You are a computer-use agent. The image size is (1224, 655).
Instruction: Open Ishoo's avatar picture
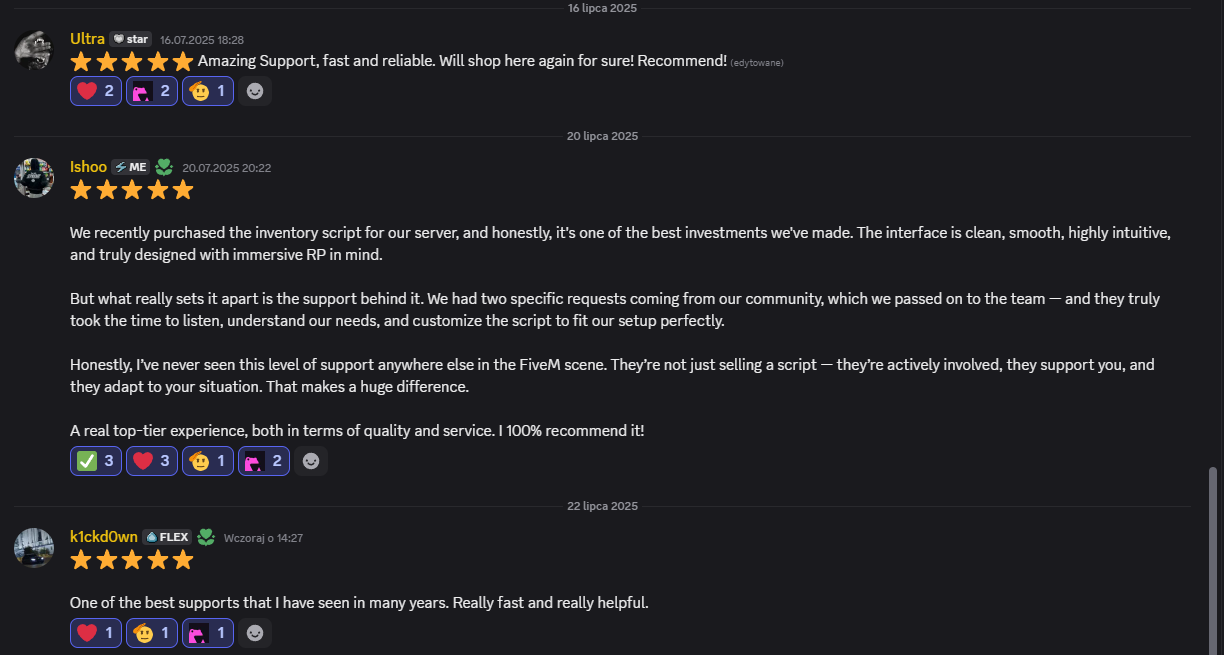coord(34,177)
